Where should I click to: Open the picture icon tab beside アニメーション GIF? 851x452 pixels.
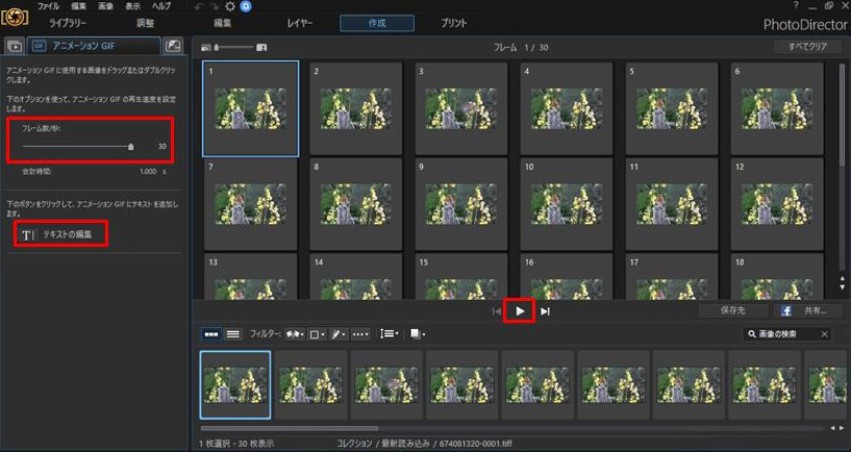click(x=173, y=46)
